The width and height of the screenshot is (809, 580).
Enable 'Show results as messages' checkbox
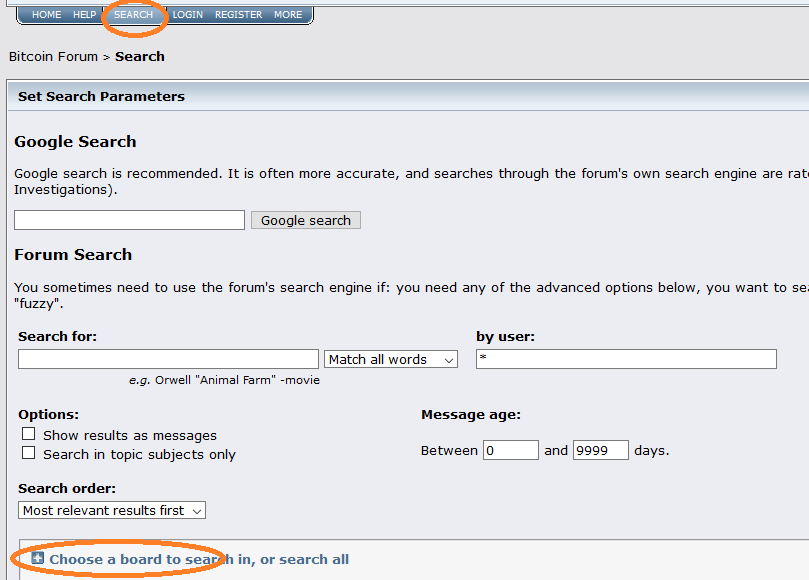click(28, 433)
